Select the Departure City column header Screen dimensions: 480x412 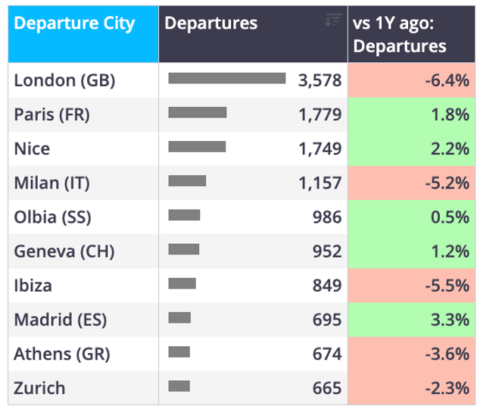point(83,34)
